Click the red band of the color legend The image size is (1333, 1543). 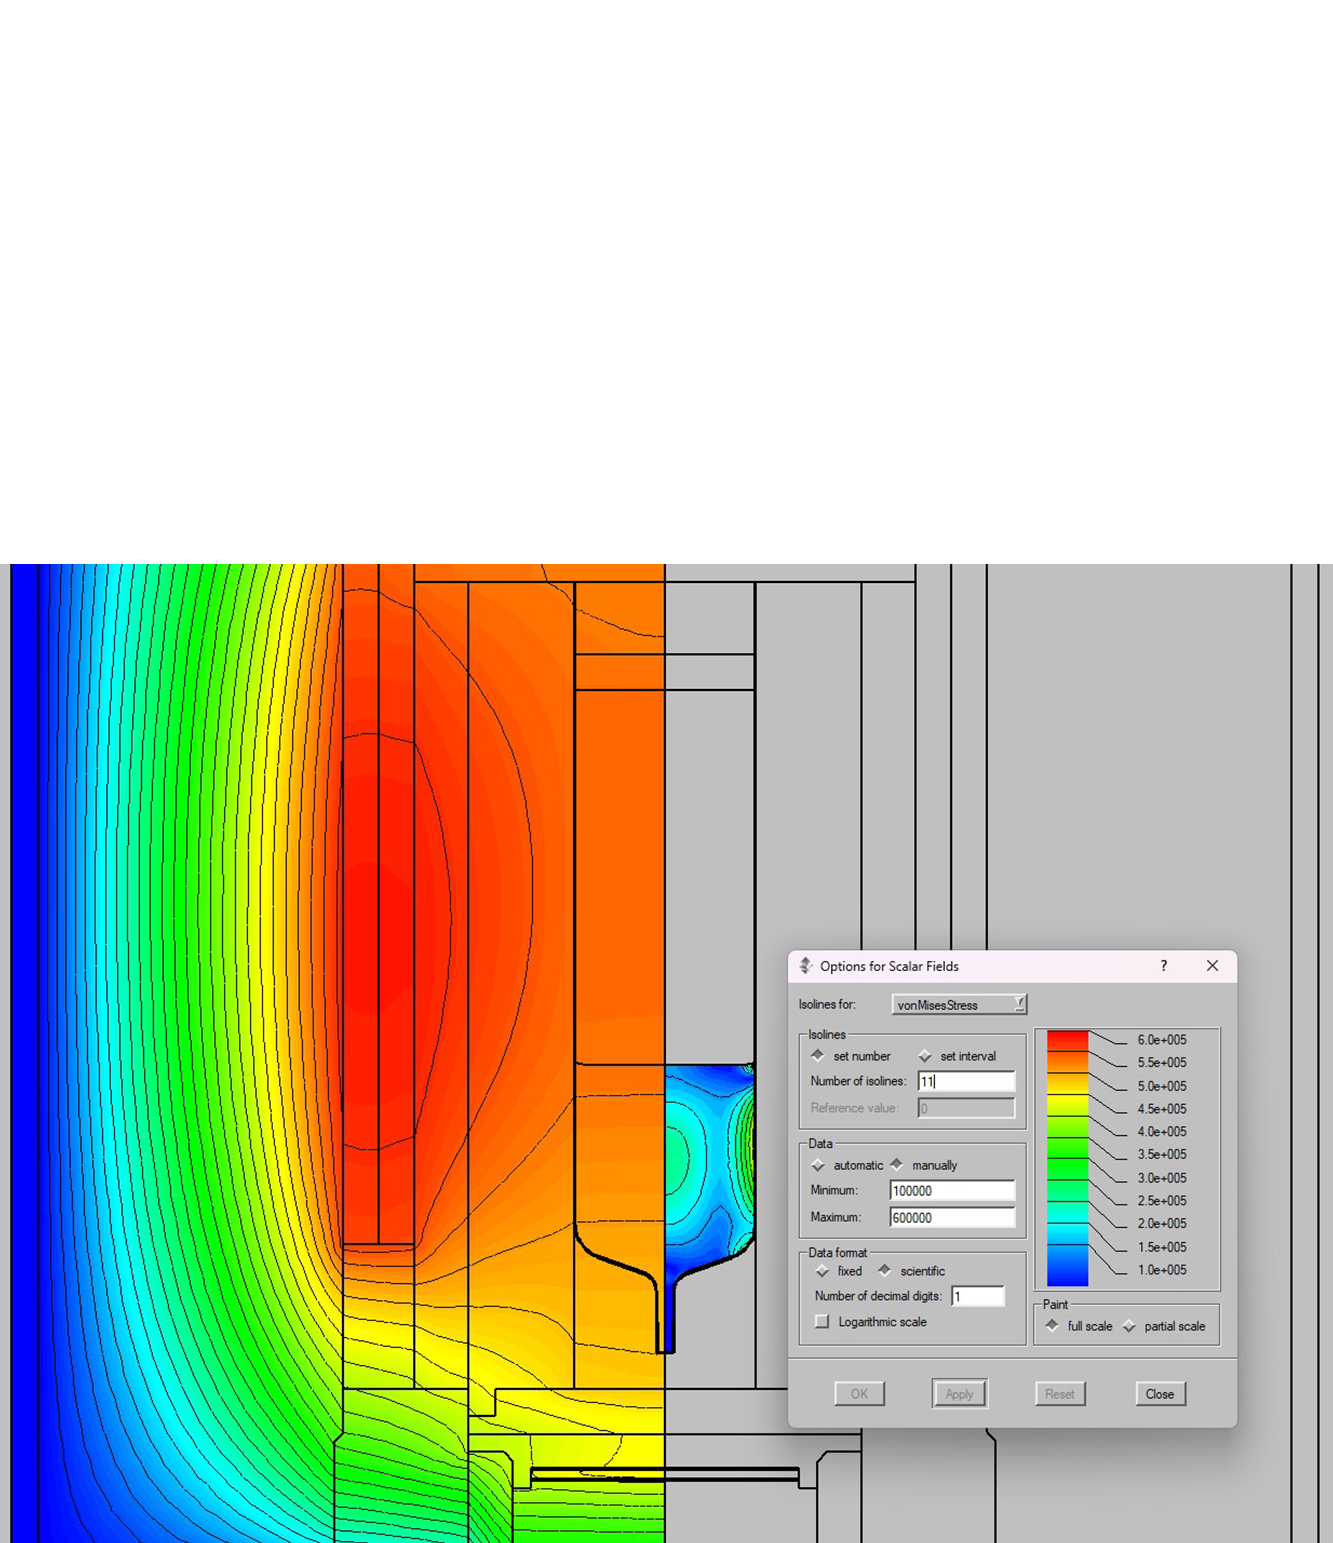point(1067,1041)
